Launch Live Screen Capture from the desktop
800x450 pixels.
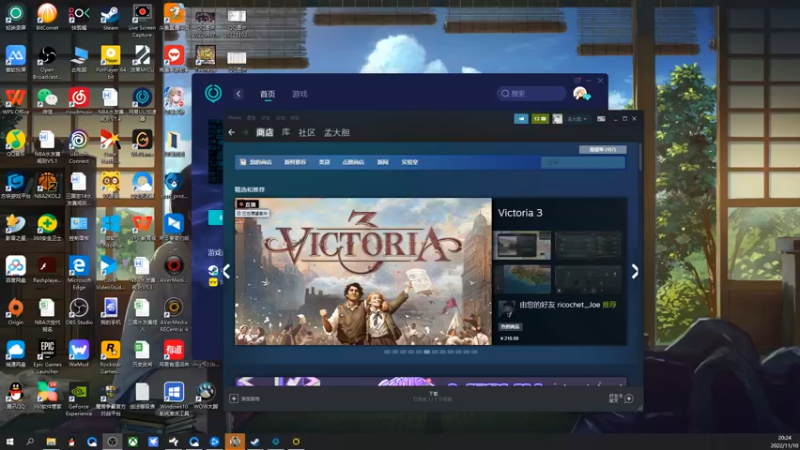tap(142, 19)
